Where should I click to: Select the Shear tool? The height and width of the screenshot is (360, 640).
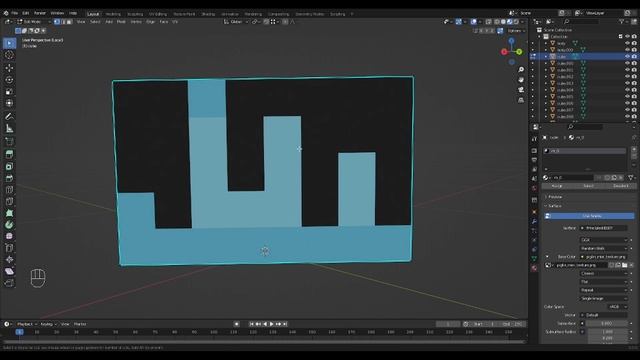tap(9, 271)
